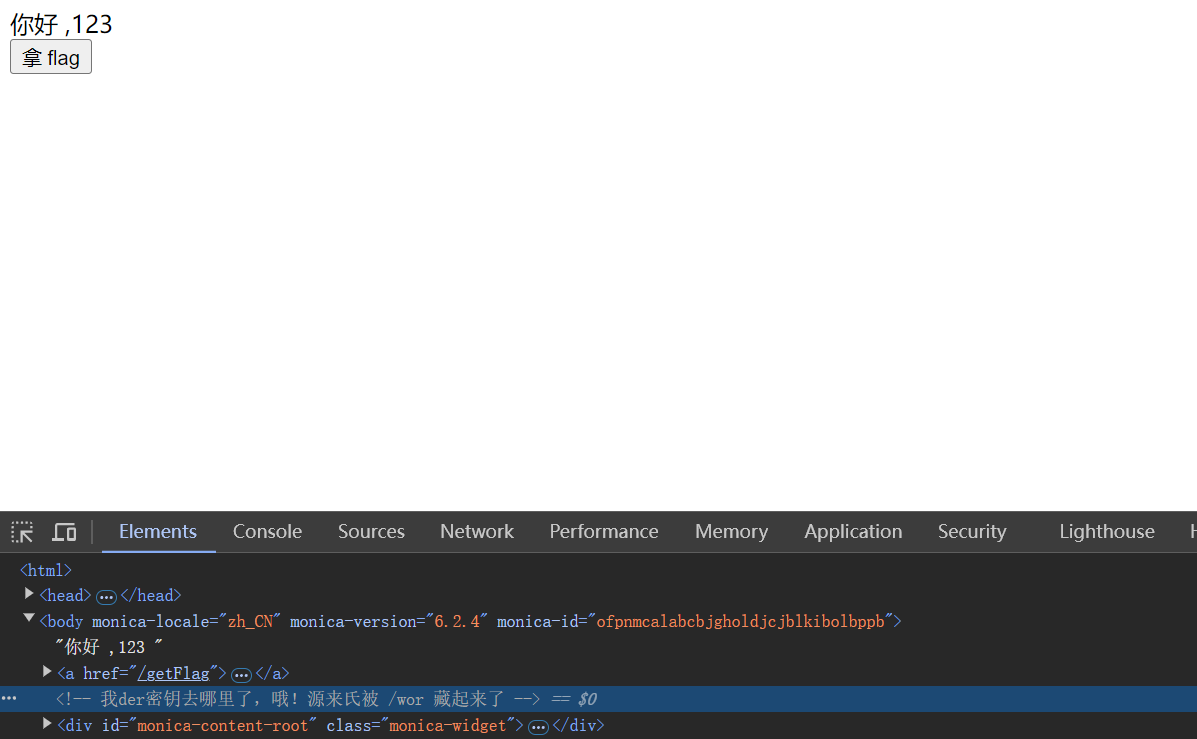Toggle the device toolbar emulation mode

click(x=63, y=531)
